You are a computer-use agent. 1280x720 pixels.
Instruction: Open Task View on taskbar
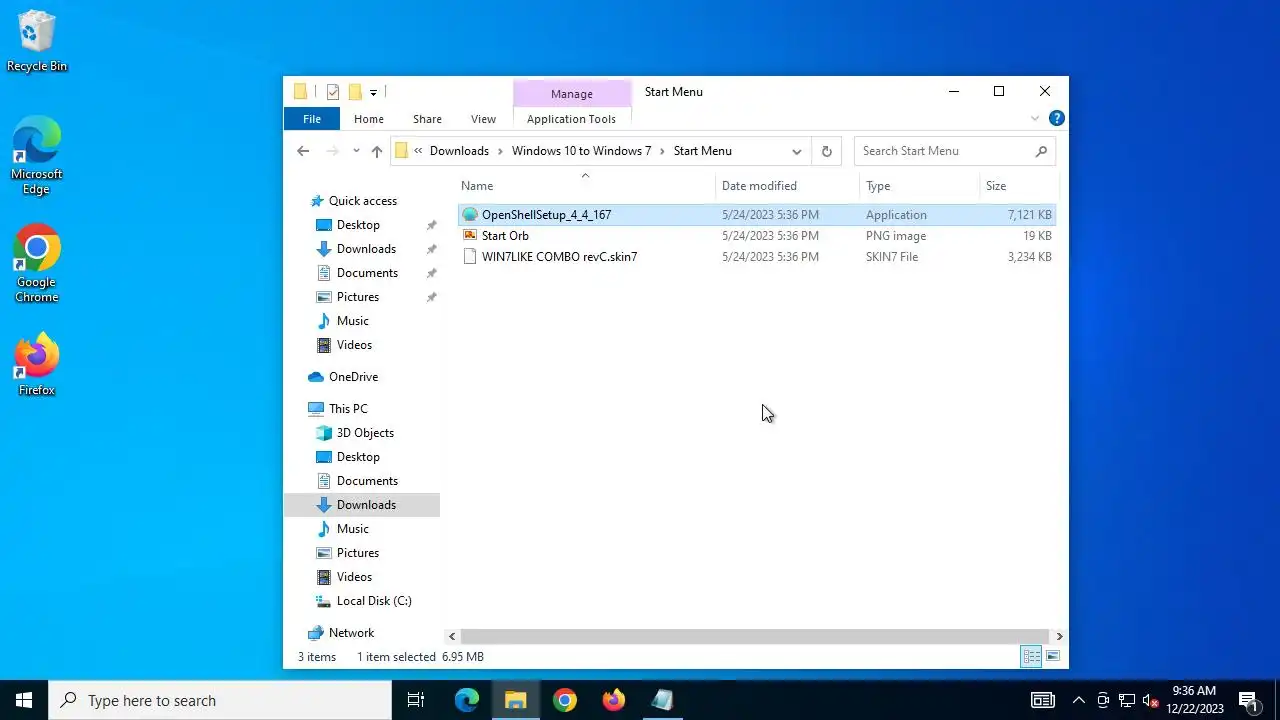pyautogui.click(x=416, y=700)
